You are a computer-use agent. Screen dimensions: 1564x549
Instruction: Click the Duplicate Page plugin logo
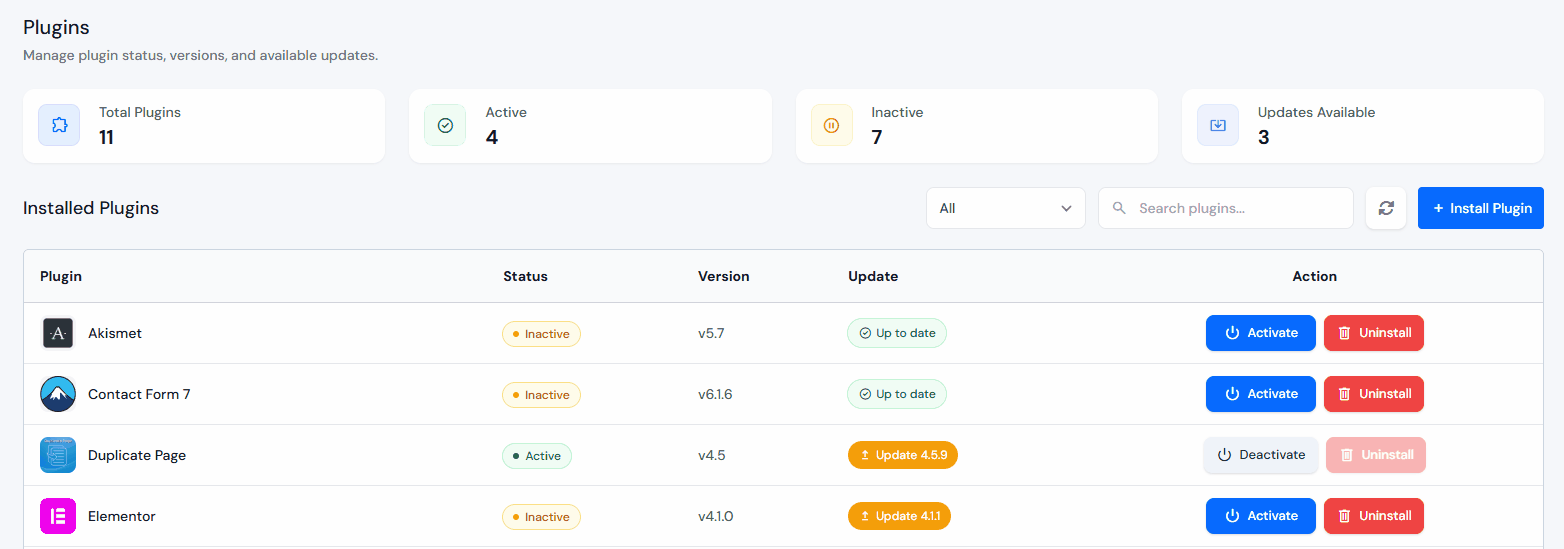(58, 455)
